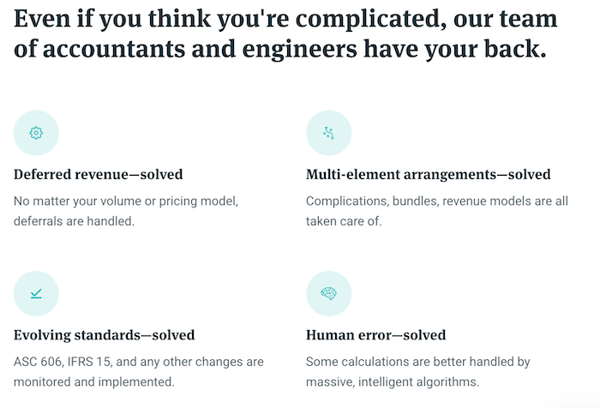Image resolution: width=600 pixels, height=408 pixels.
Task: Click the light teal circle behind the brain
Action: (x=329, y=294)
